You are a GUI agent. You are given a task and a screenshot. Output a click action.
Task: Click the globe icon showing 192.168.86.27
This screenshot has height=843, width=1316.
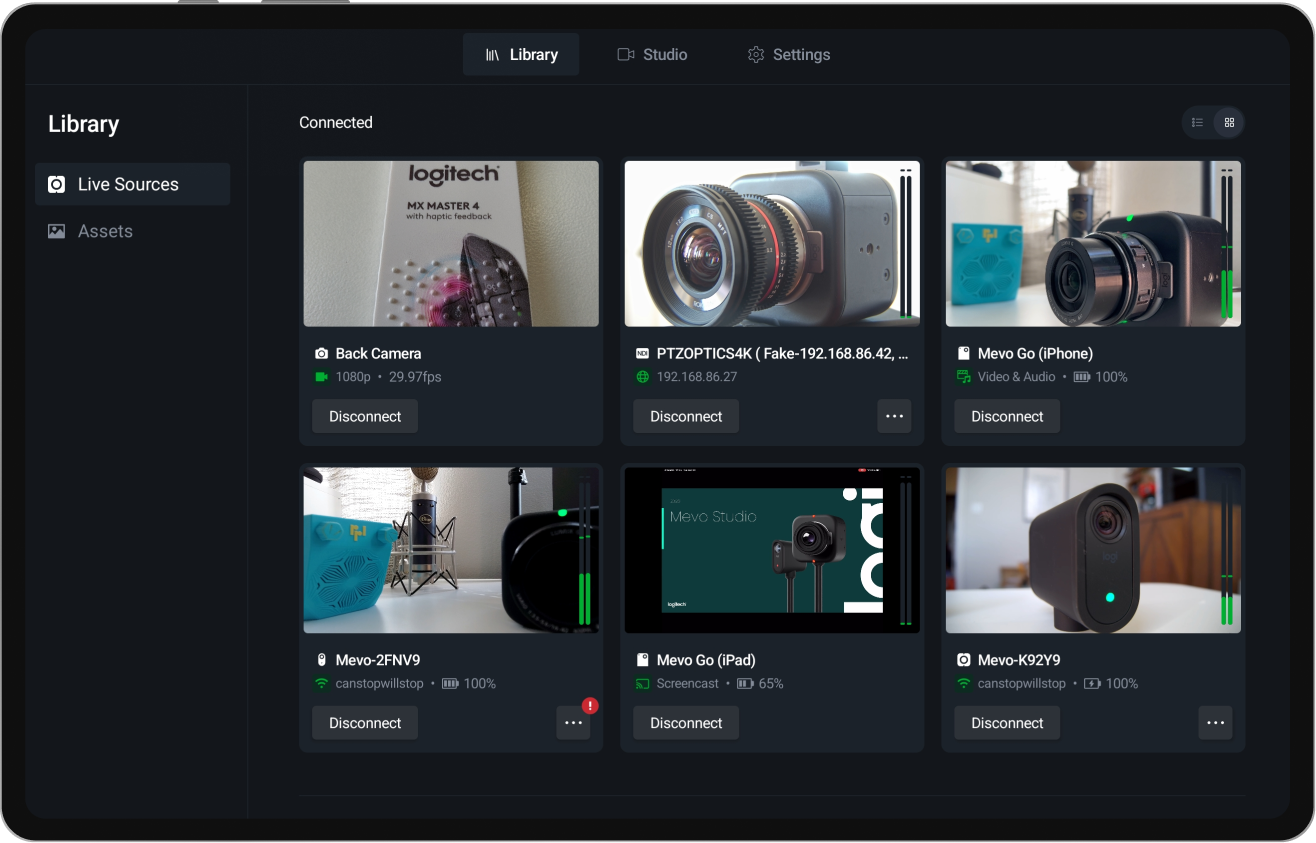[641, 377]
